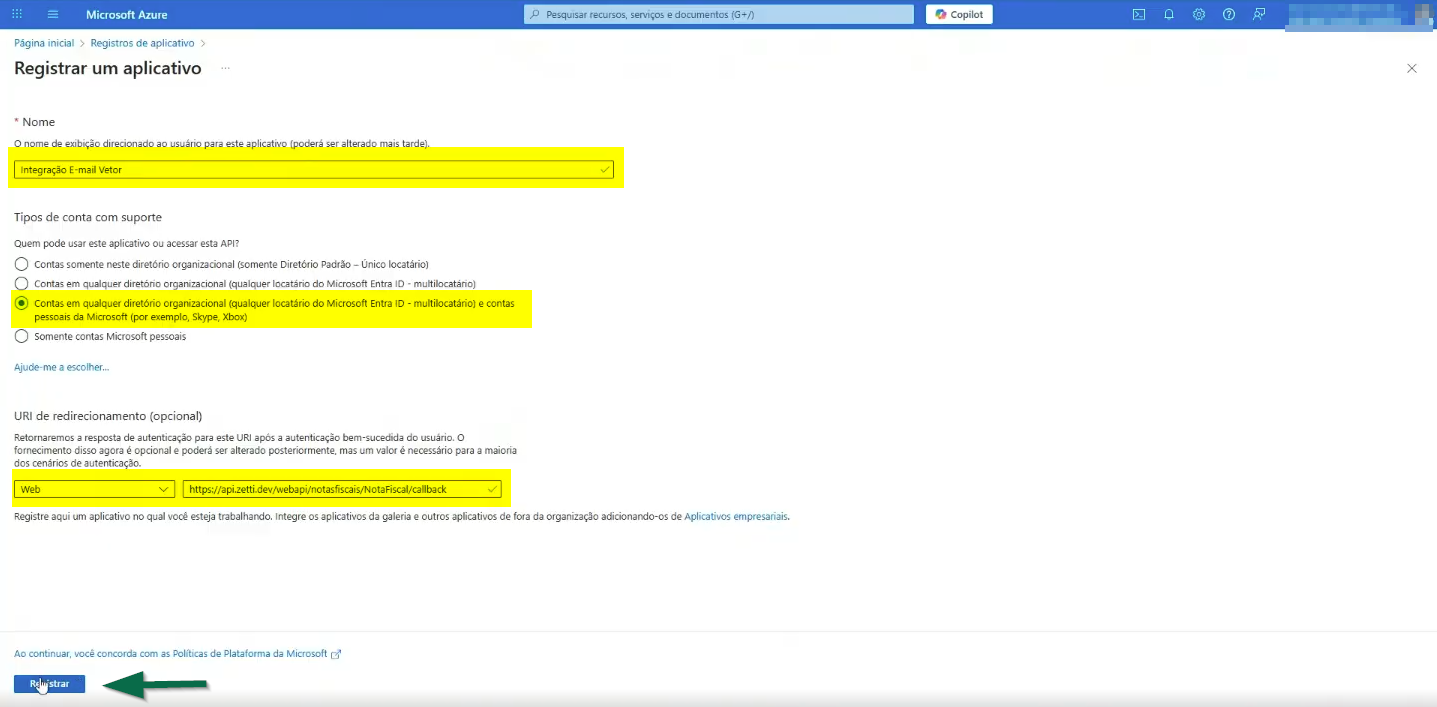This screenshot has width=1437, height=707.
Task: Go to Registros de aplicativo breadcrumb
Action: 142,43
